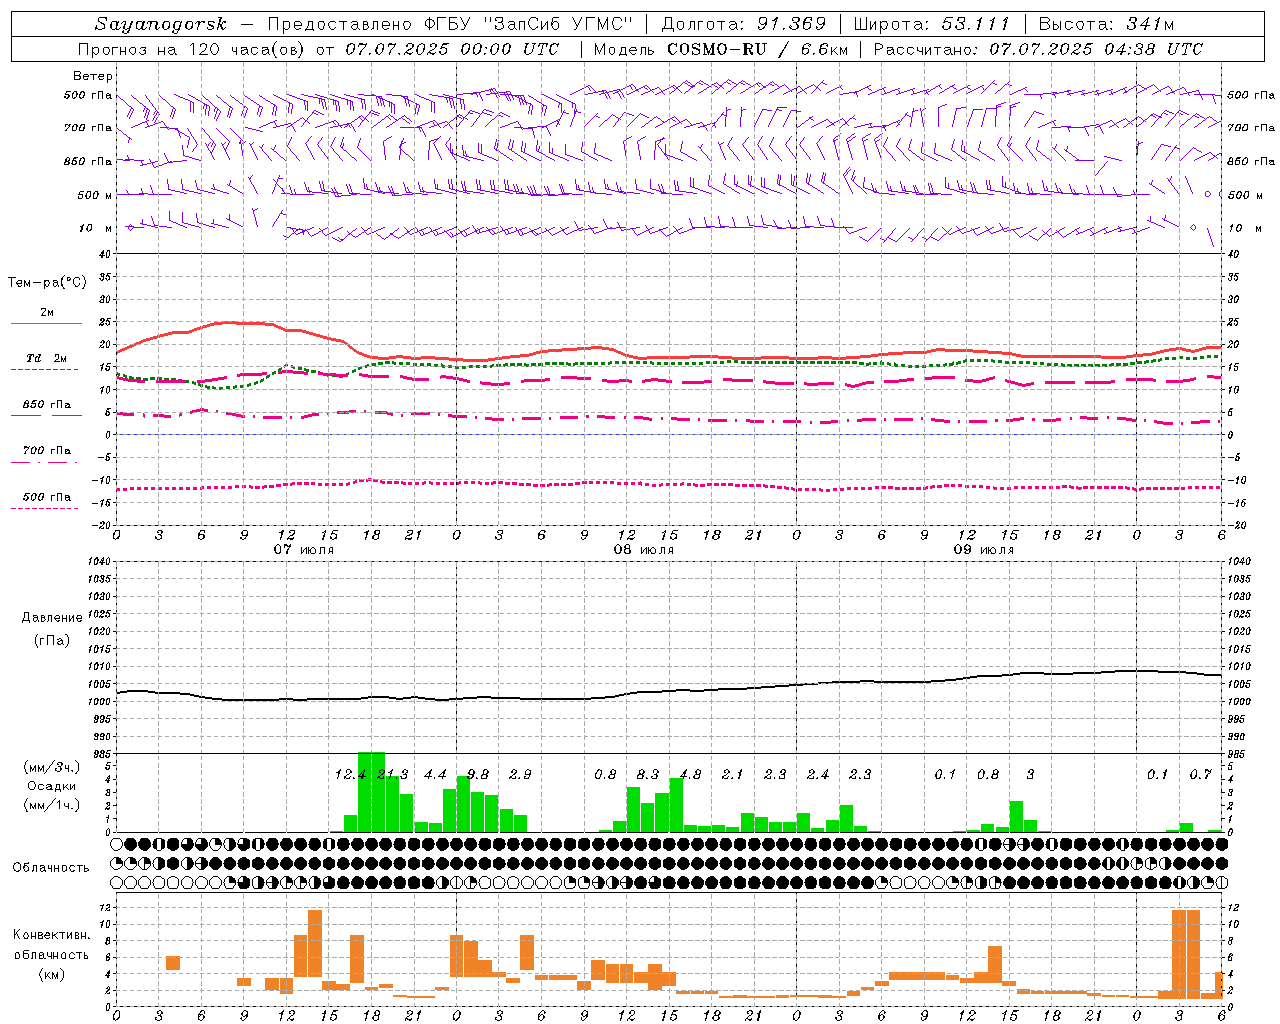Select the "Предоставлено ФГБУ ЗапСиб УГМС" provider text
The image size is (1280, 1024).
coord(451,24)
